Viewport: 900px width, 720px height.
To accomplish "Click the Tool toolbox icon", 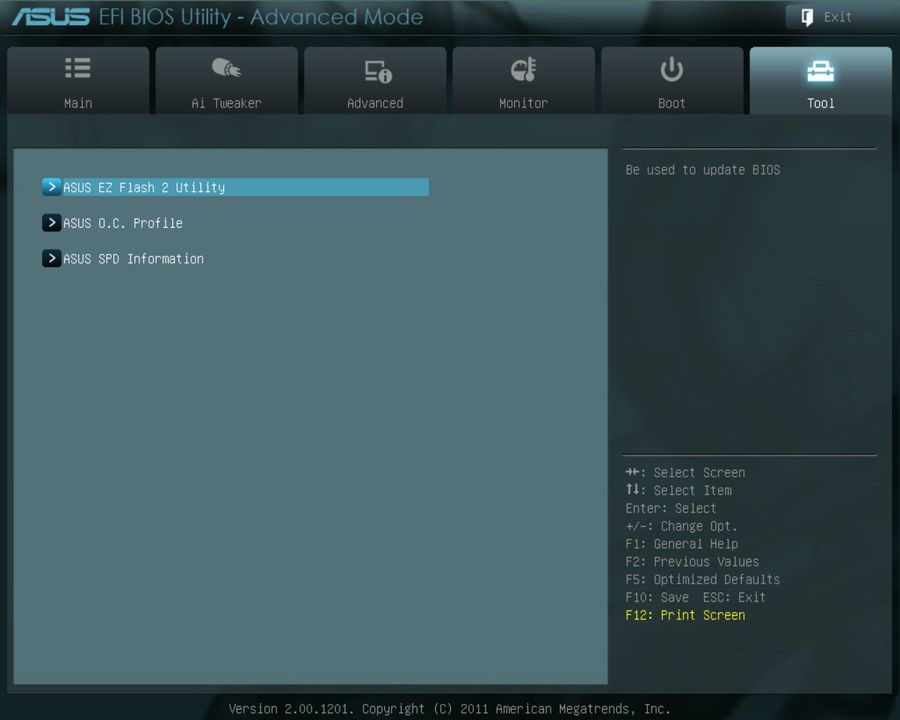I will 820,68.
